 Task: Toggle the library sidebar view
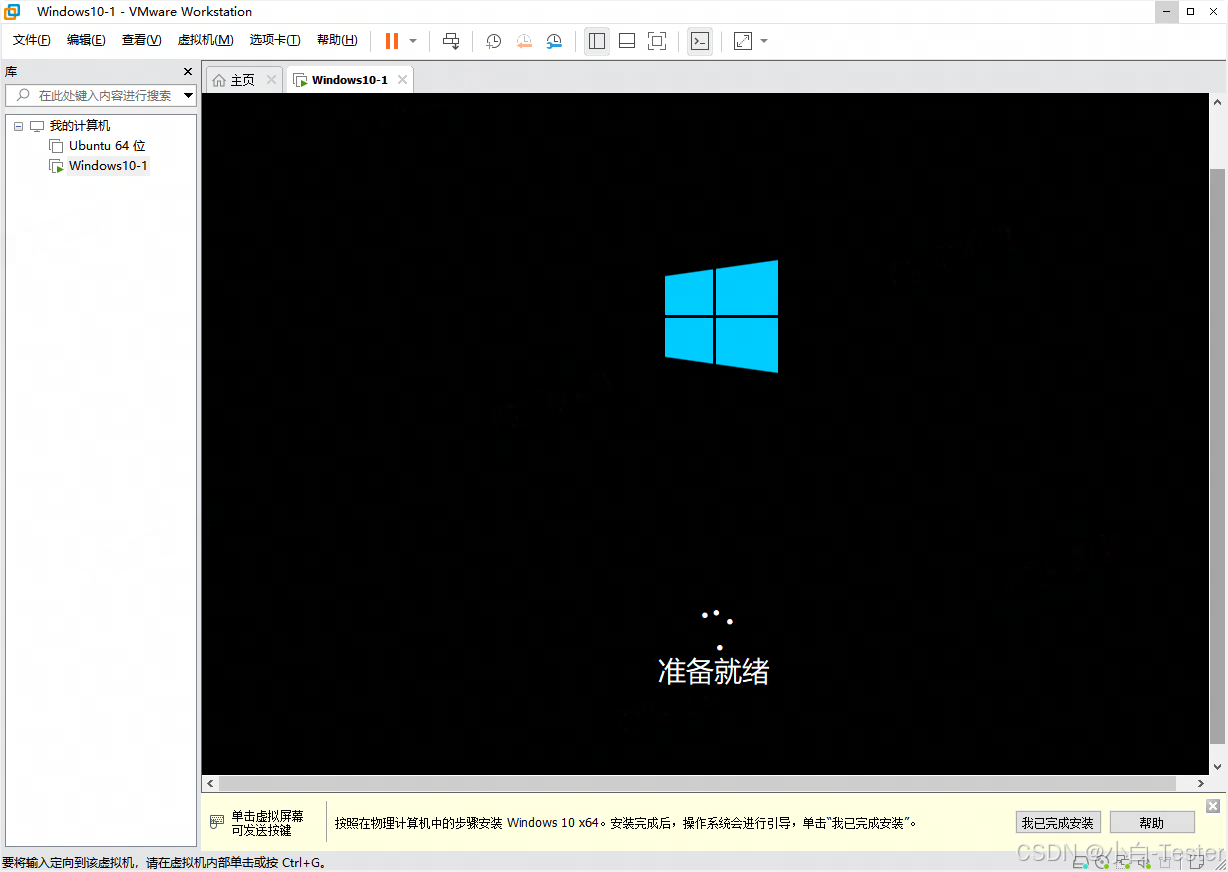597,41
